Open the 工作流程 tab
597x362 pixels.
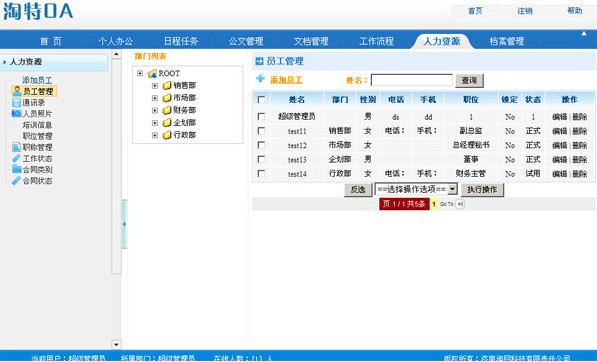(376, 41)
